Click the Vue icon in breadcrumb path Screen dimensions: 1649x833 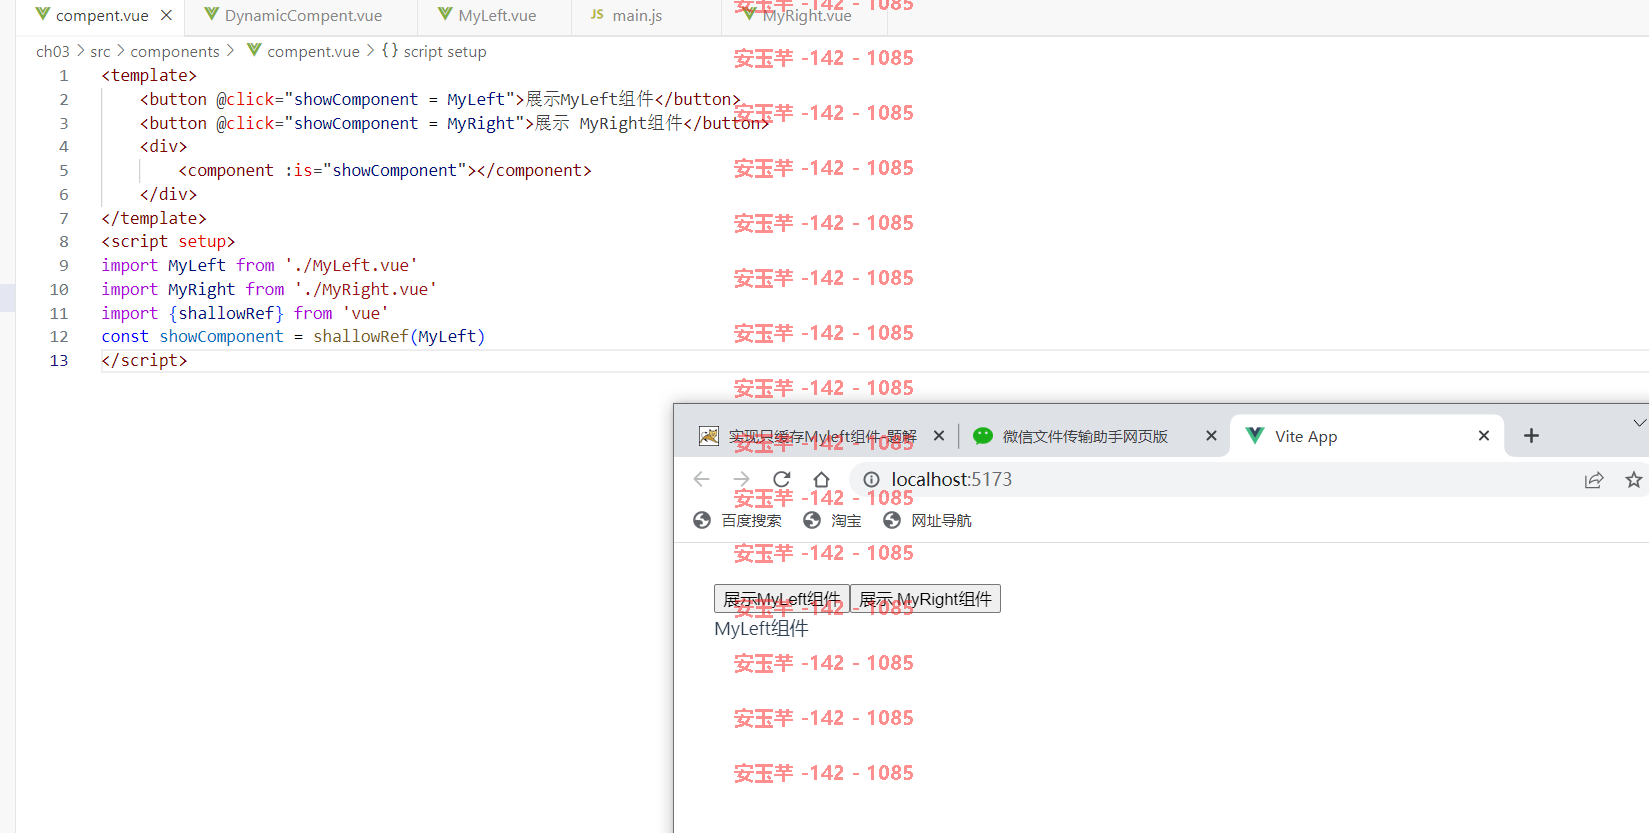[254, 51]
